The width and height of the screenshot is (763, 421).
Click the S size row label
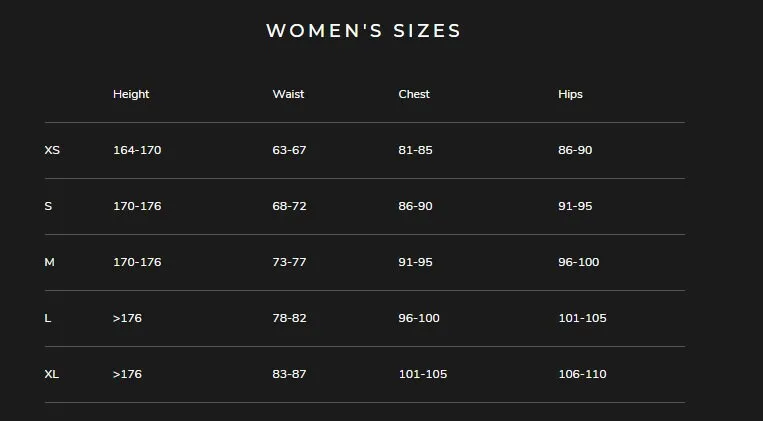[48, 206]
